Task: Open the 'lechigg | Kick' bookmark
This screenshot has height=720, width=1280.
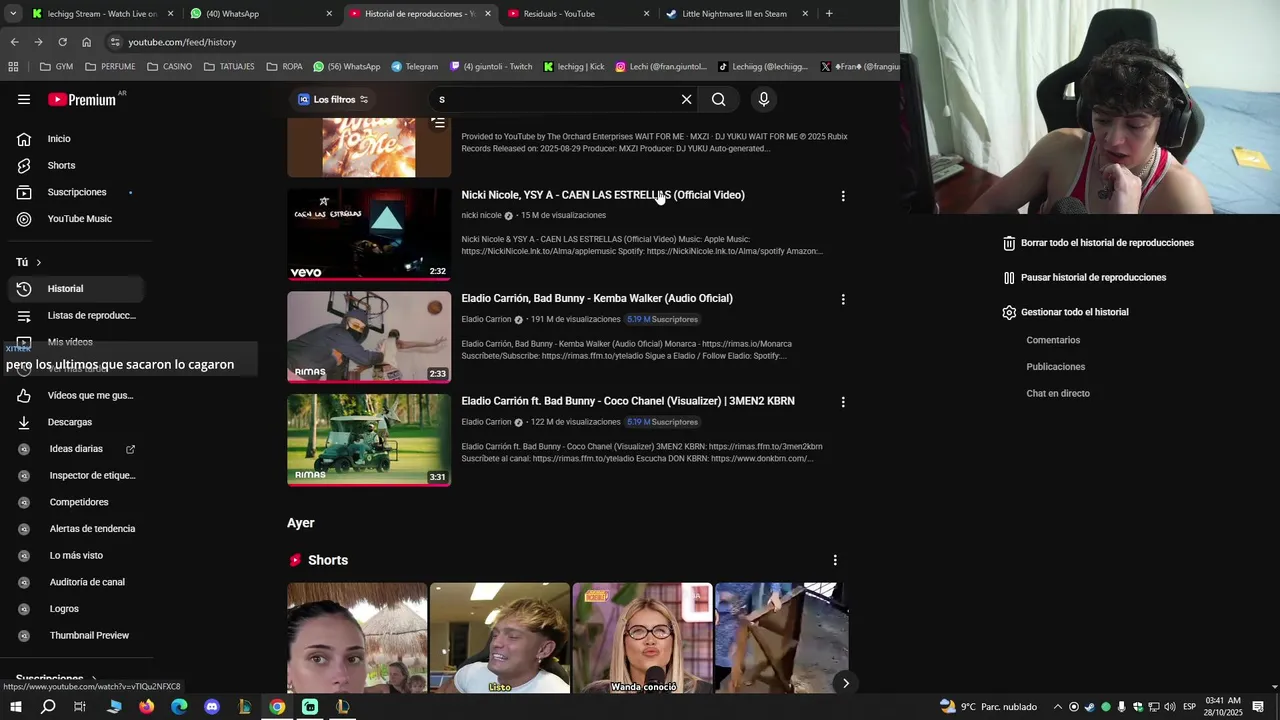Action: 574,67
